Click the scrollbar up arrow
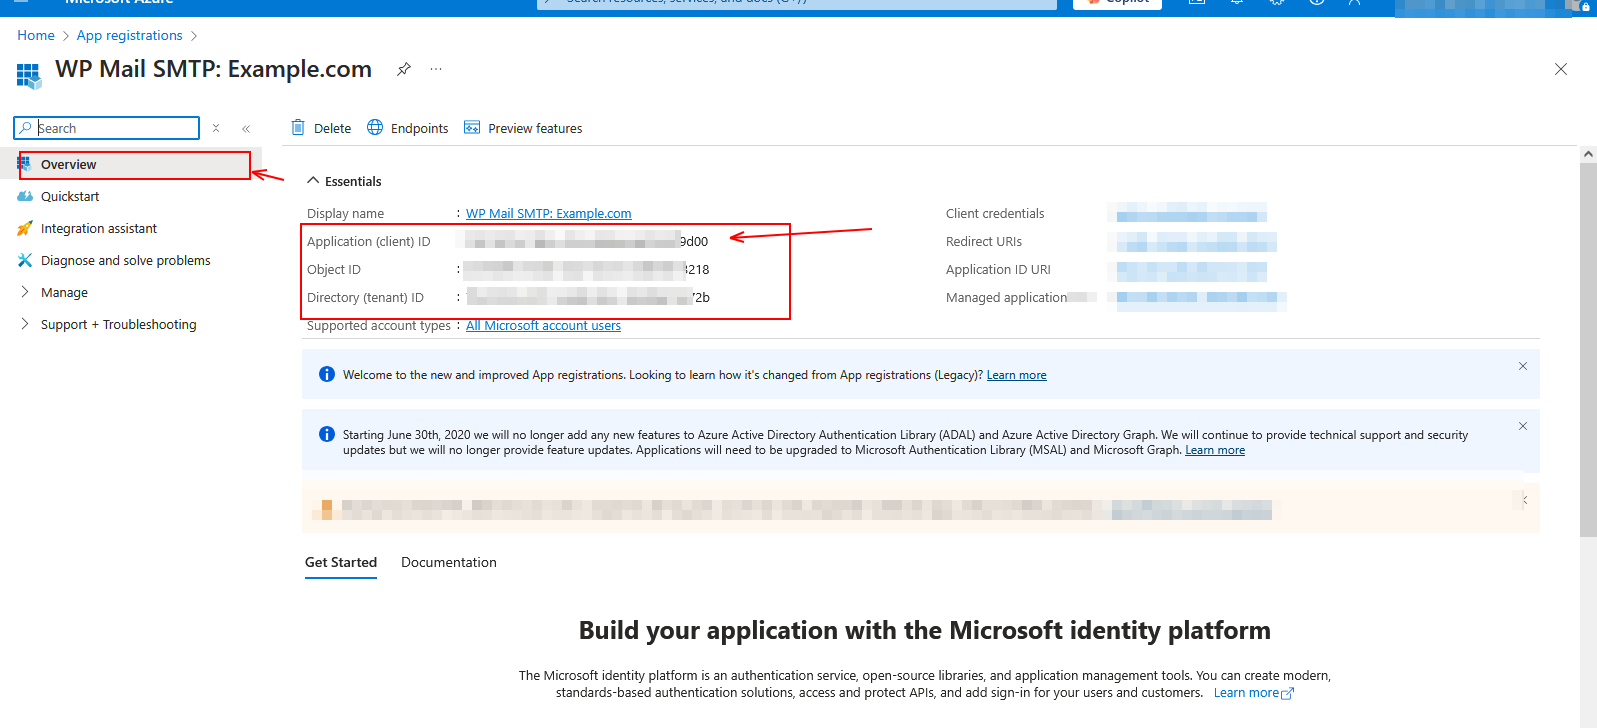 point(1588,154)
